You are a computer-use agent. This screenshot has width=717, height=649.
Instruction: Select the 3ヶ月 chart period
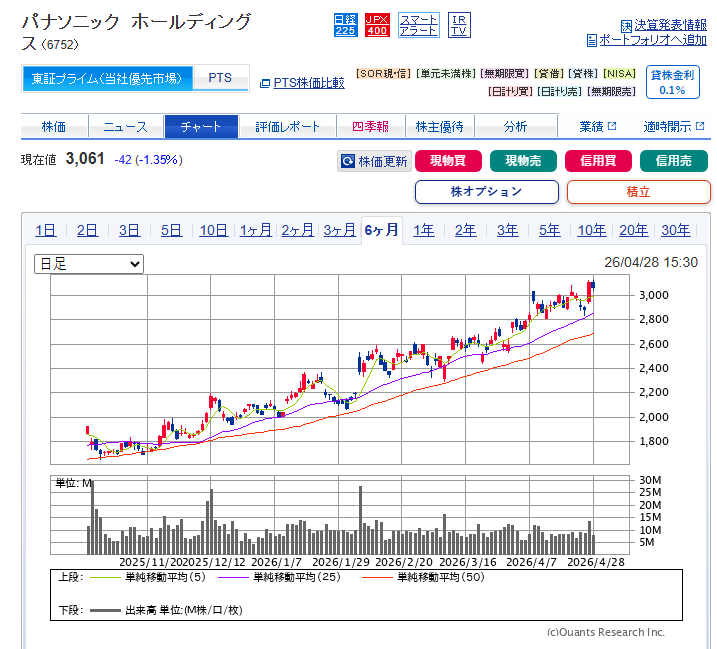pyautogui.click(x=340, y=230)
